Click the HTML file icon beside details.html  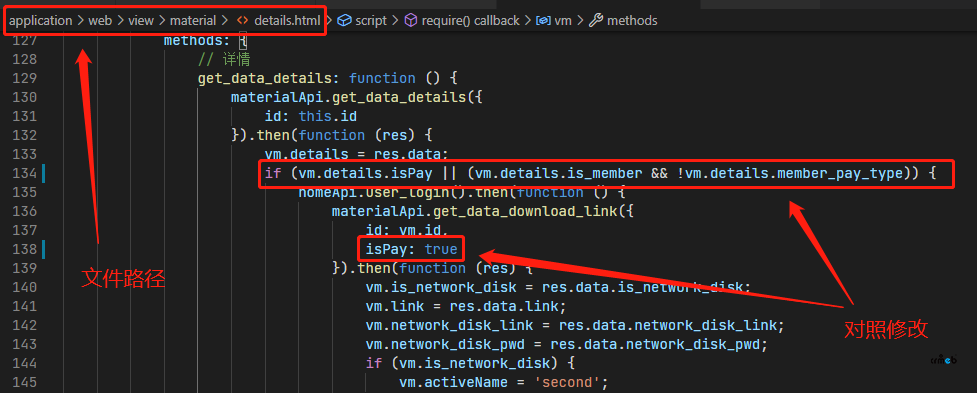pos(242,21)
